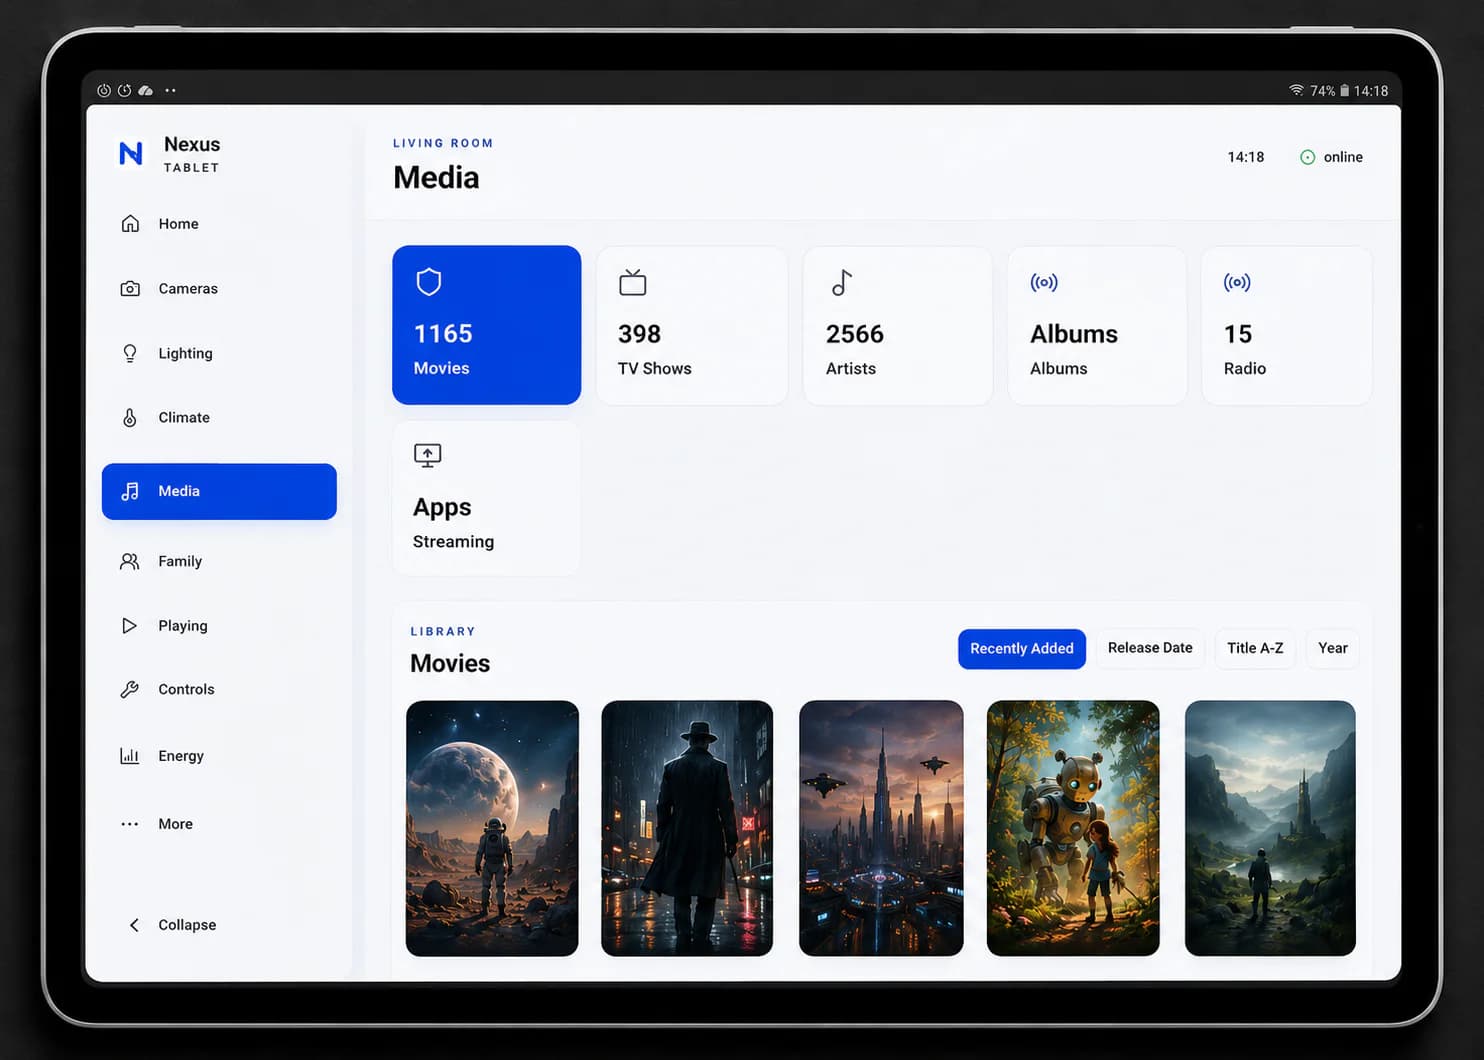
Task: Open misty mountain tower movie poster
Action: 1270,828
